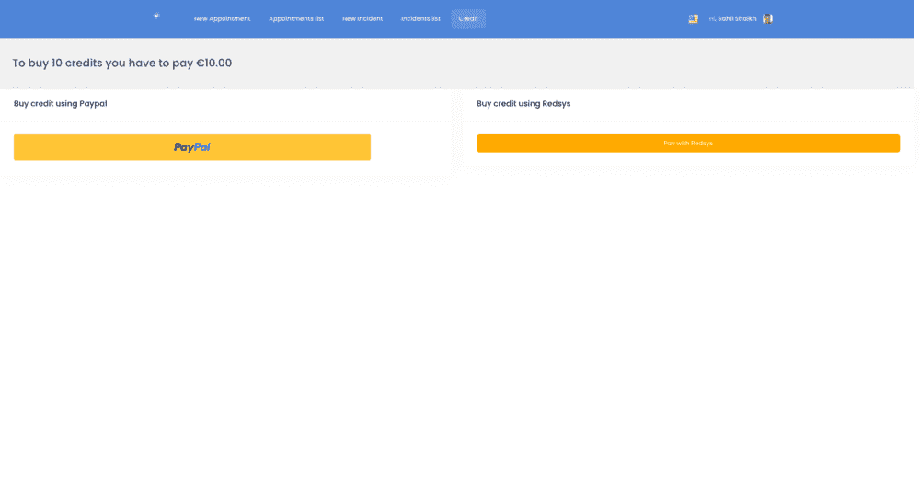
Task: Open the New Appointment page
Action: coord(222,19)
